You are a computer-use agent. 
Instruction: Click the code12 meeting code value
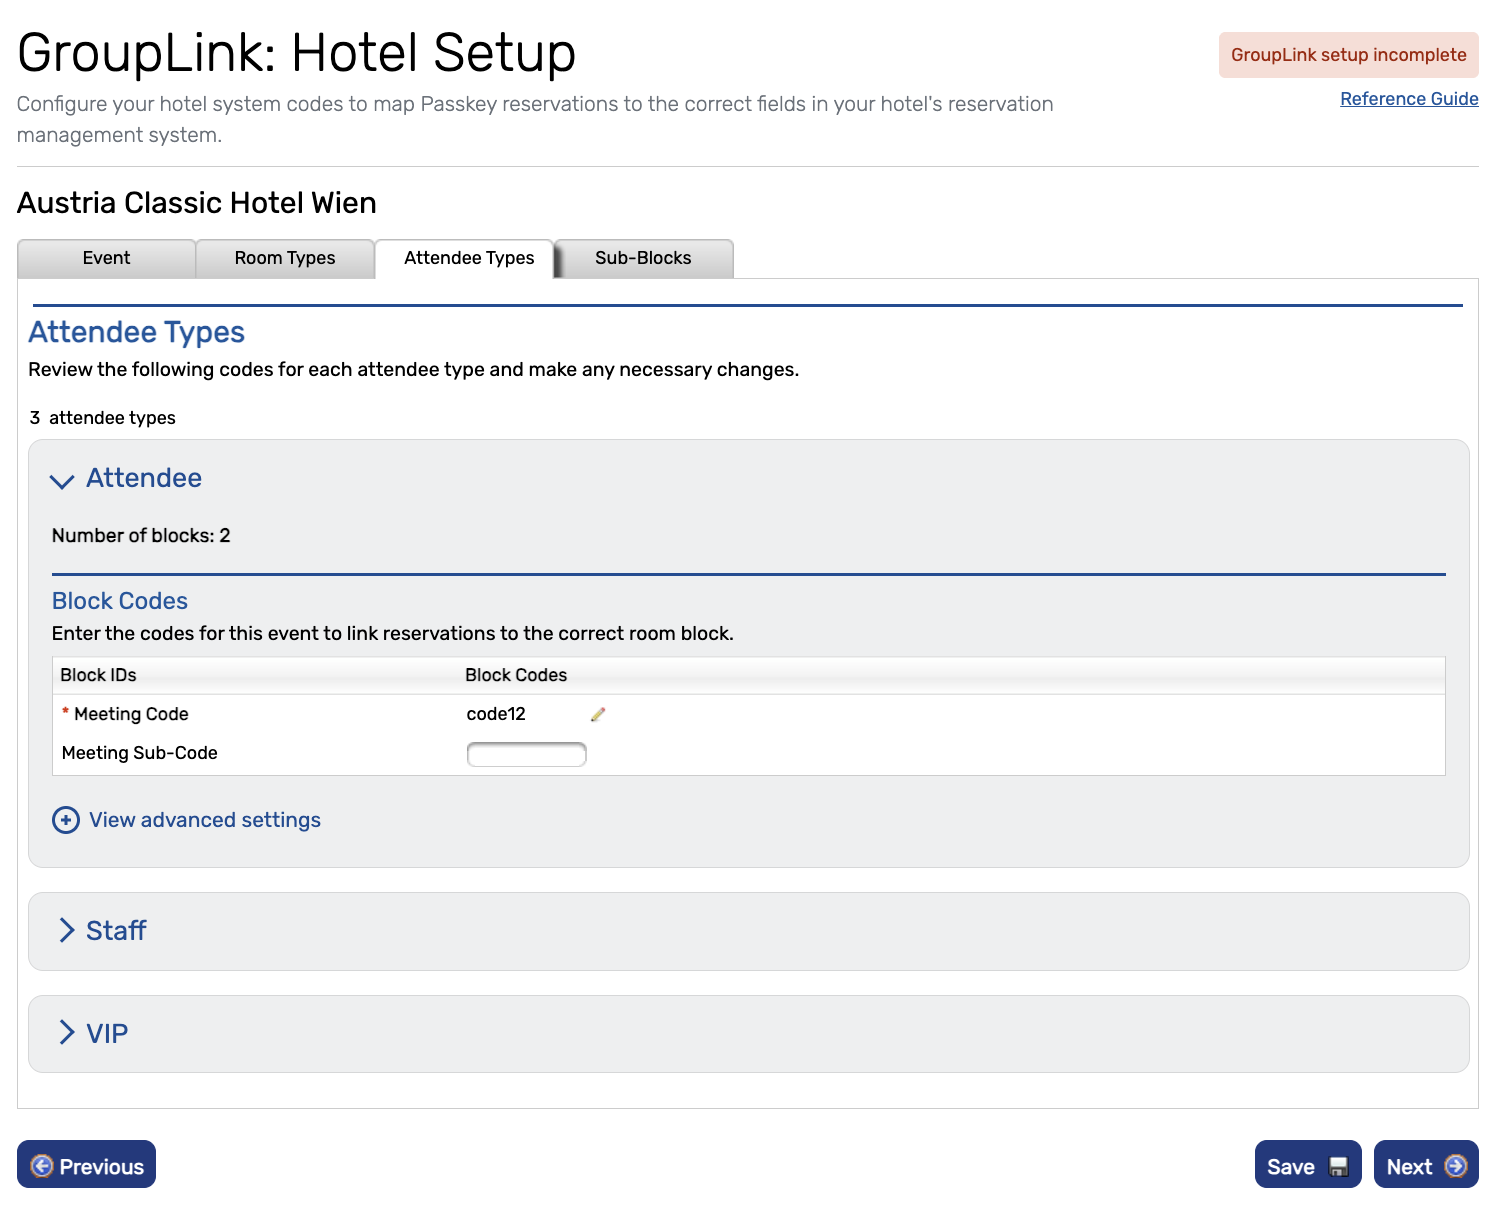pos(496,714)
